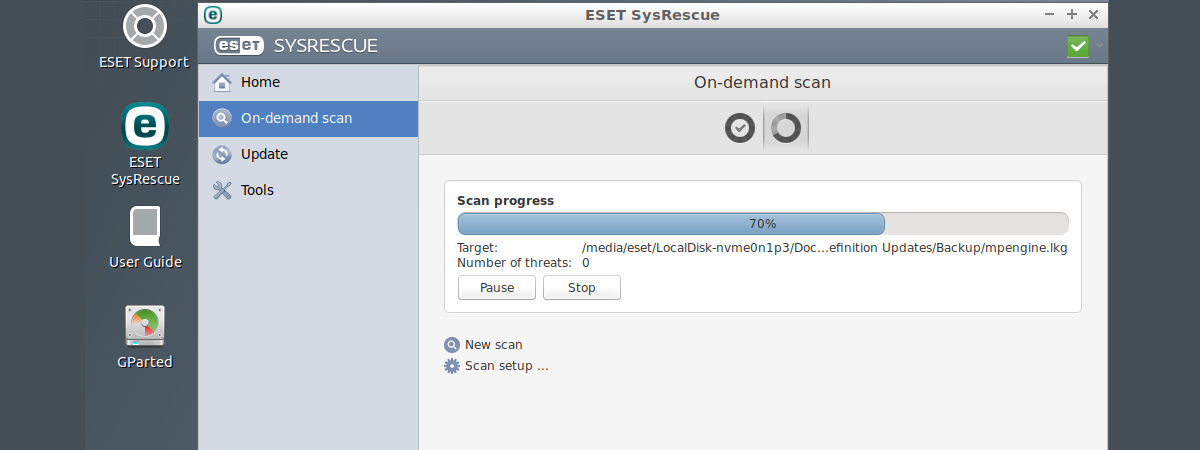Viewport: 1200px width, 450px height.
Task: Click the Number of threats value 0
Action: pos(586,263)
